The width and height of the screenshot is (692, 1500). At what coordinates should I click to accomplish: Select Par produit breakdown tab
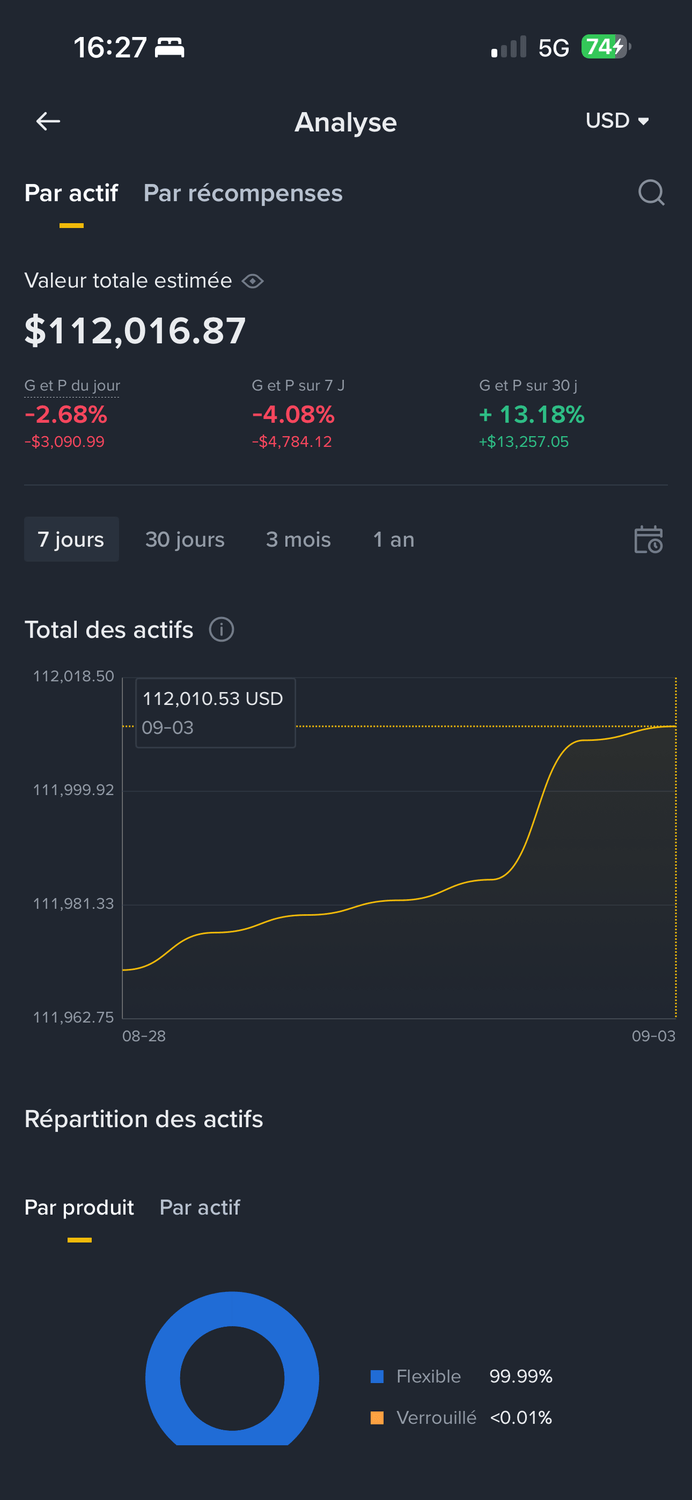click(x=79, y=1207)
